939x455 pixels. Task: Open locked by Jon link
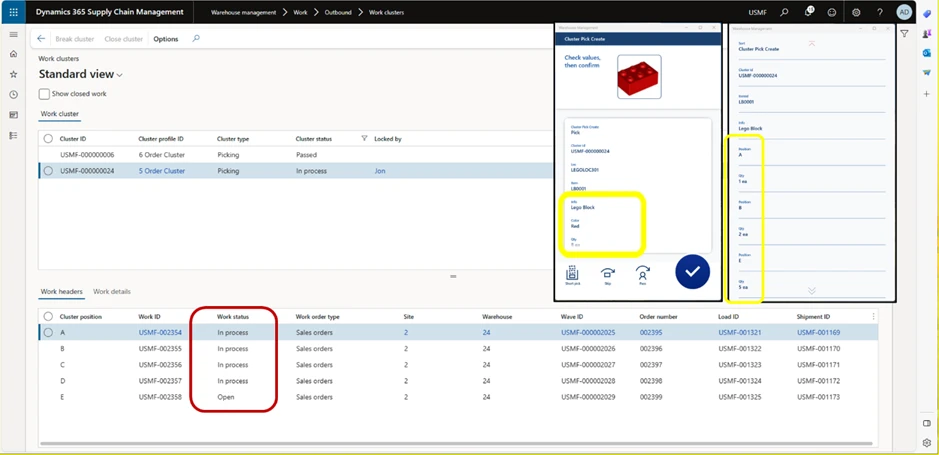pos(380,171)
